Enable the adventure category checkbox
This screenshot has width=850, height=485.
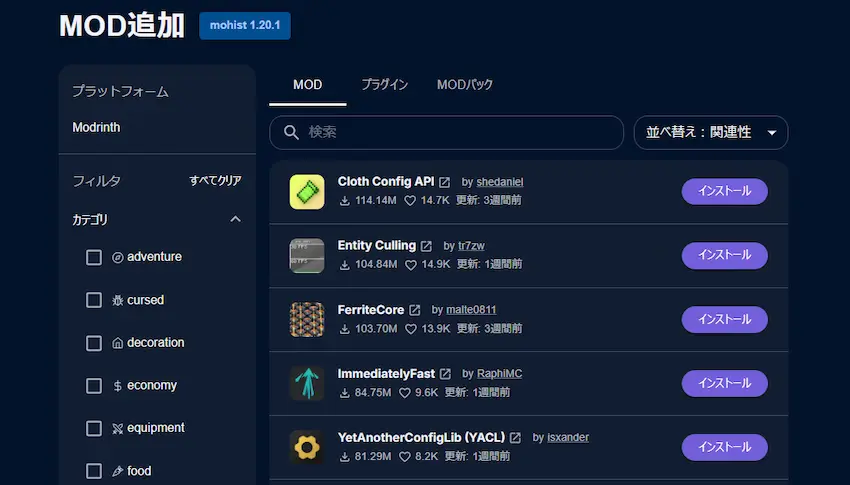[94, 257]
